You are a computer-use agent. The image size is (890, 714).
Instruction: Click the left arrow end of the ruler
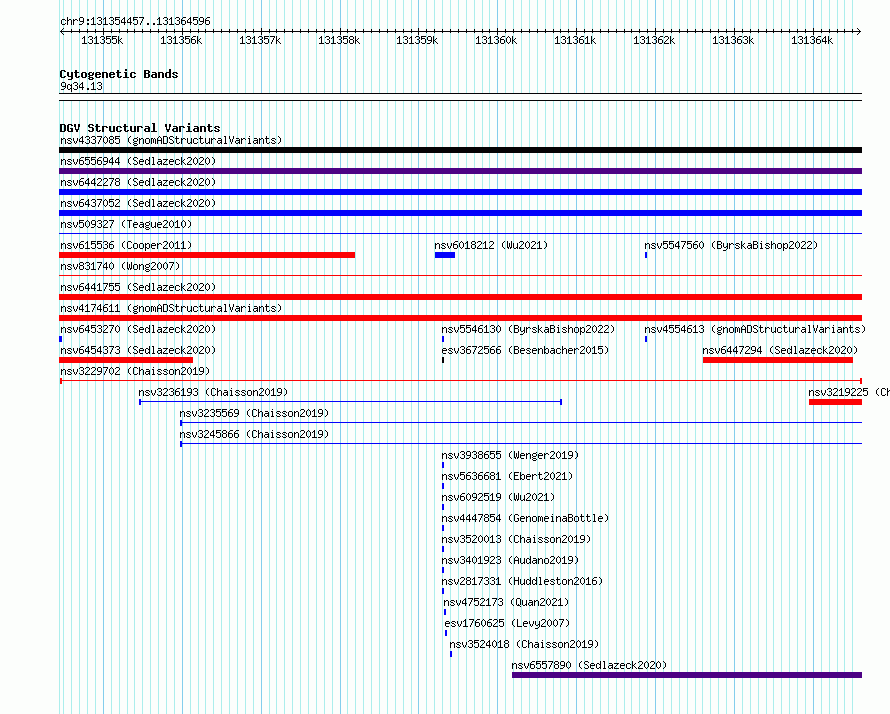point(62,31)
